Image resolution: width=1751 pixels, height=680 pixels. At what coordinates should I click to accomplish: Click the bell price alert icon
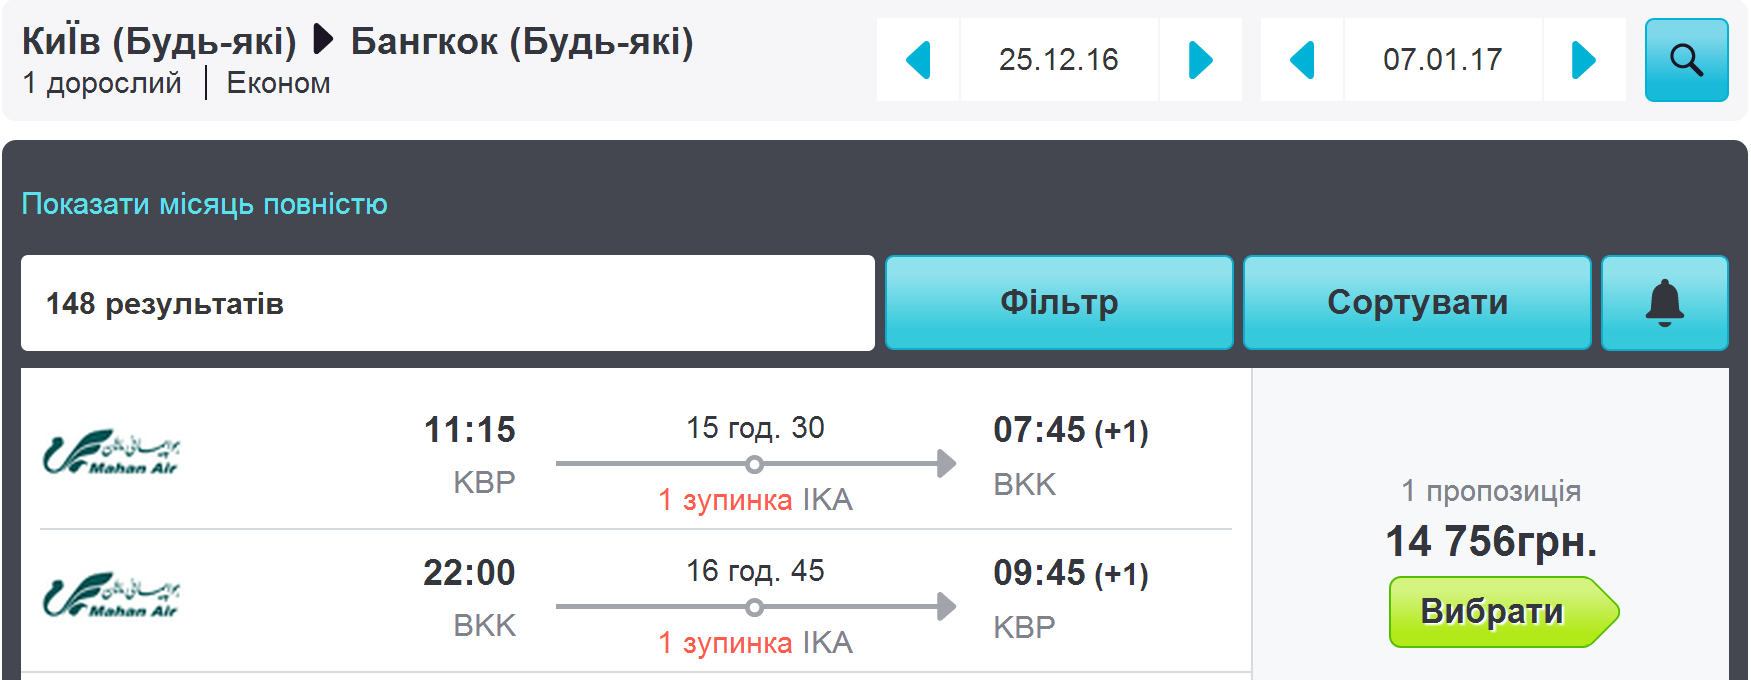(1665, 303)
